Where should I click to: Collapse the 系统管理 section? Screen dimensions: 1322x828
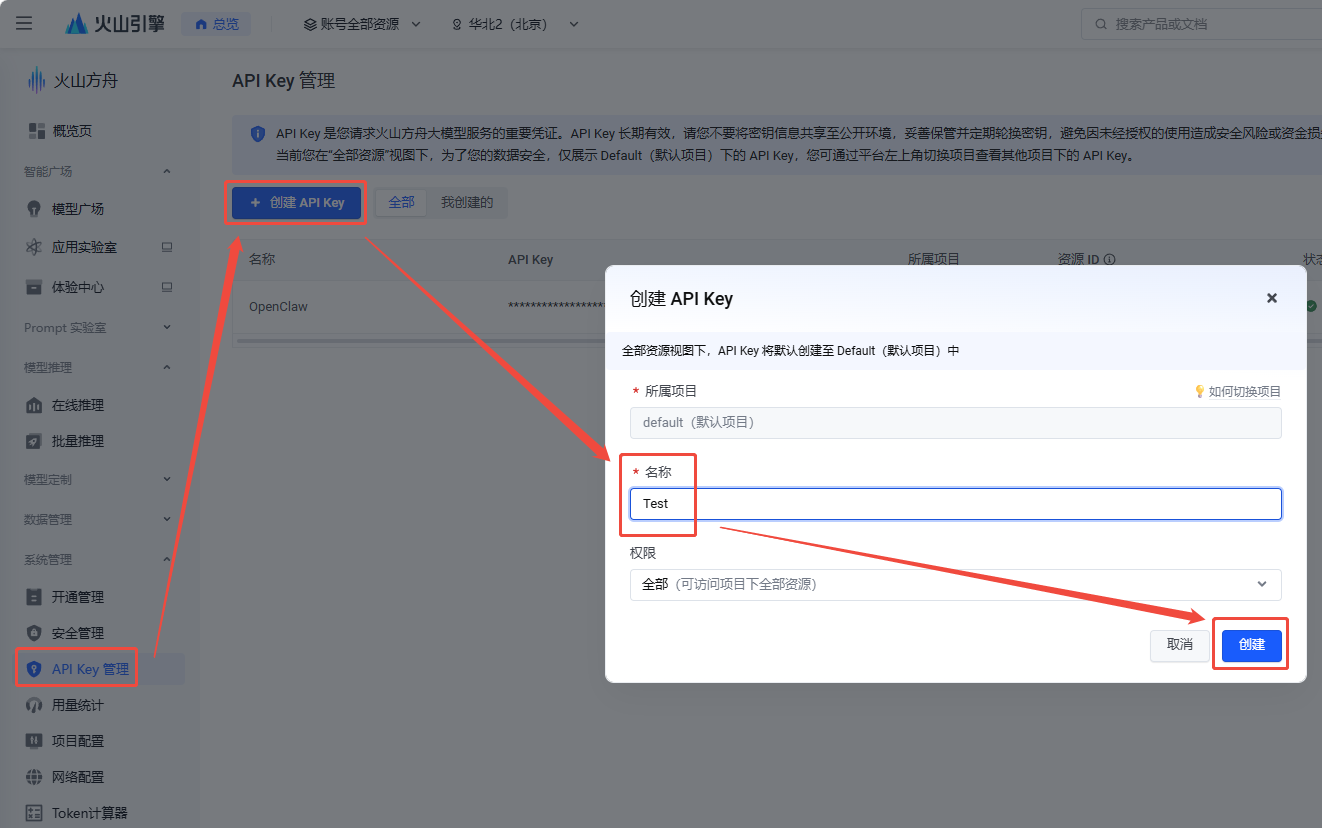(167, 559)
